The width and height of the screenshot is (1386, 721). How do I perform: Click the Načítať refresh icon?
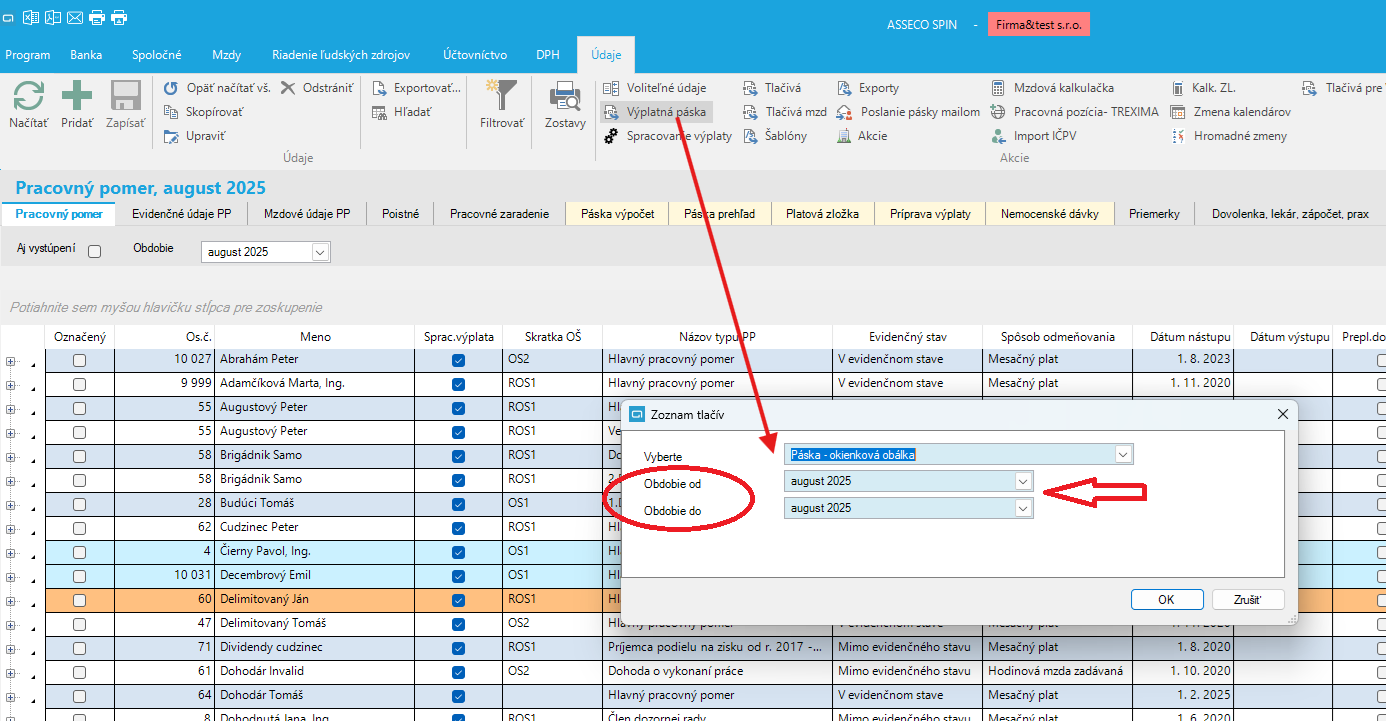coord(28,97)
